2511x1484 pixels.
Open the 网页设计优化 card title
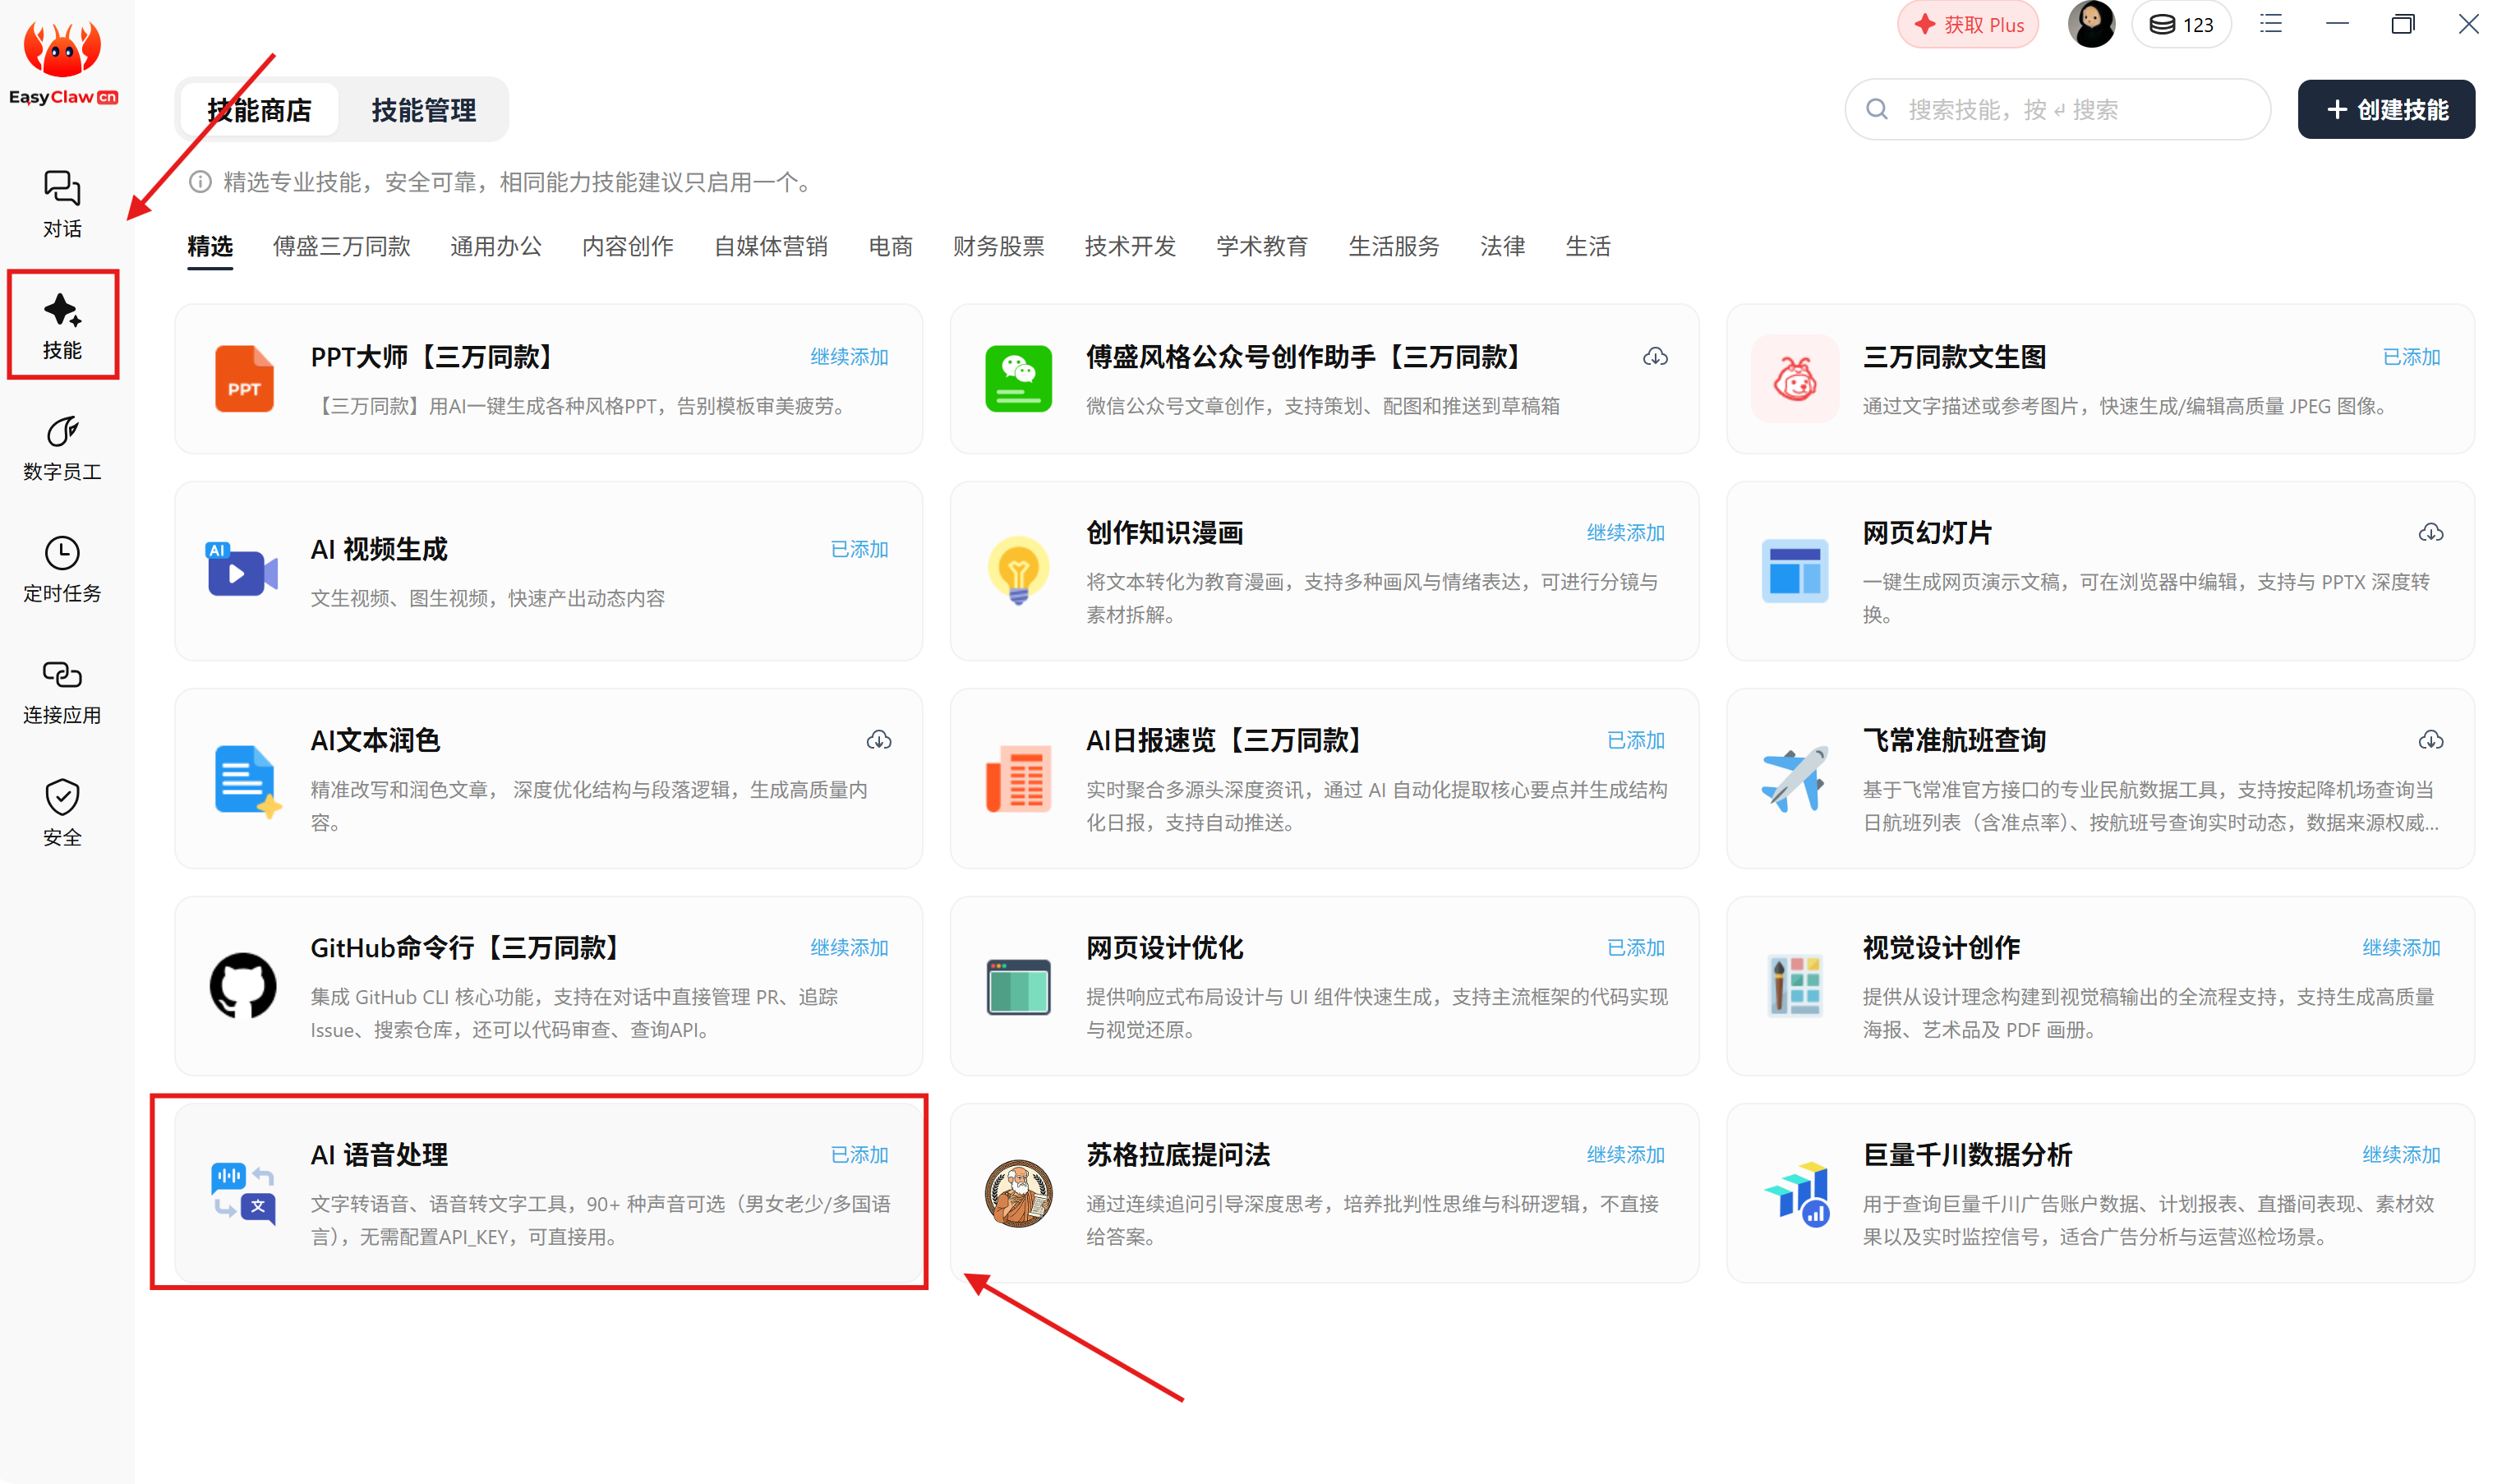(x=1164, y=947)
